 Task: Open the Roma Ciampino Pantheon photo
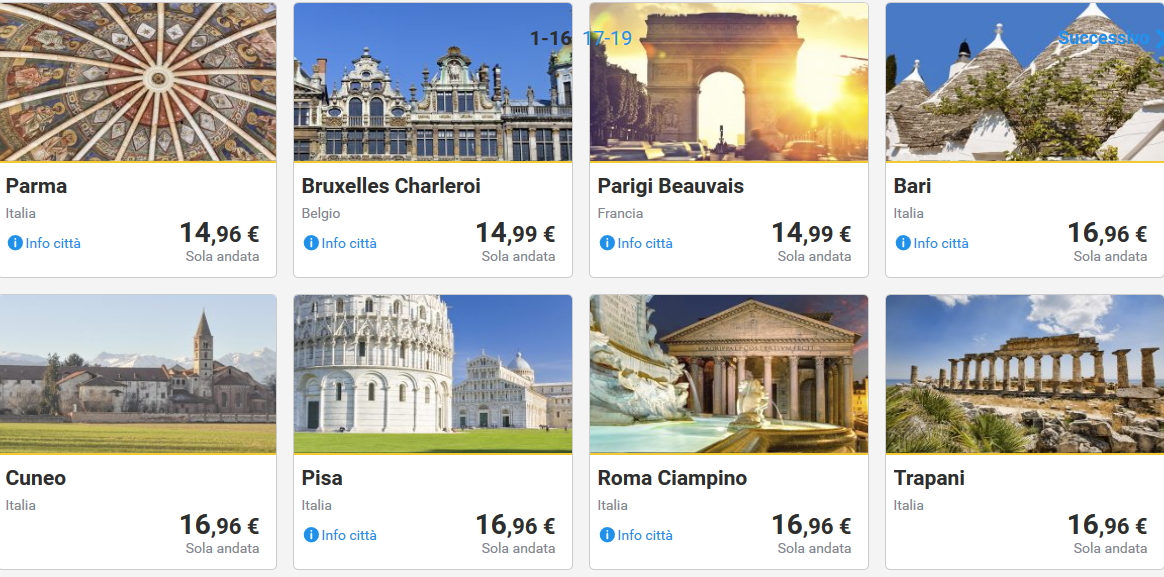click(728, 374)
